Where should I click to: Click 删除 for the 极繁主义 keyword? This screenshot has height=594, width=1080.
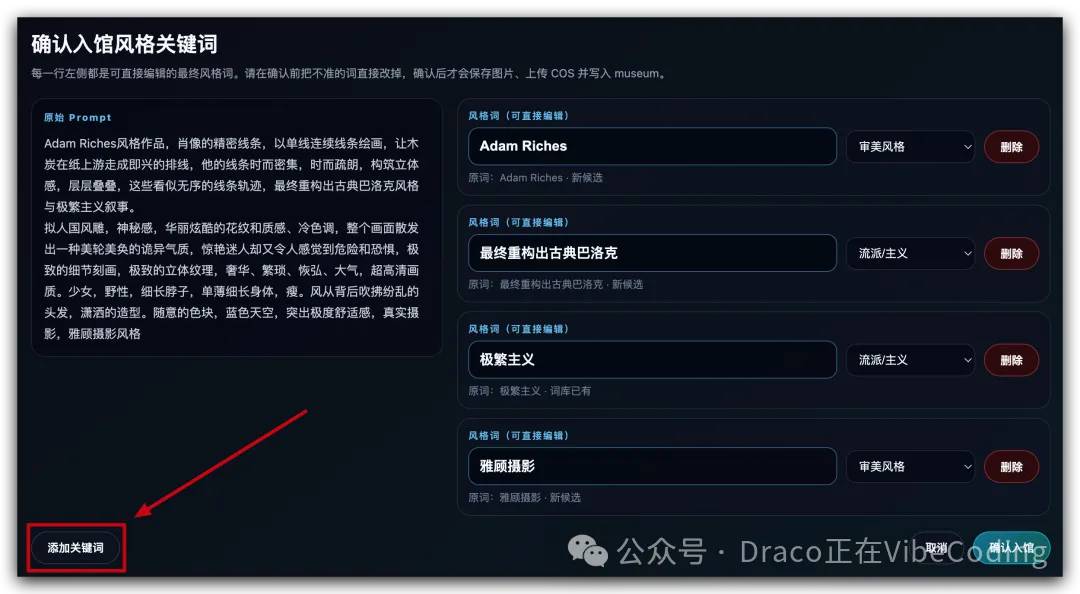[x=1011, y=360]
